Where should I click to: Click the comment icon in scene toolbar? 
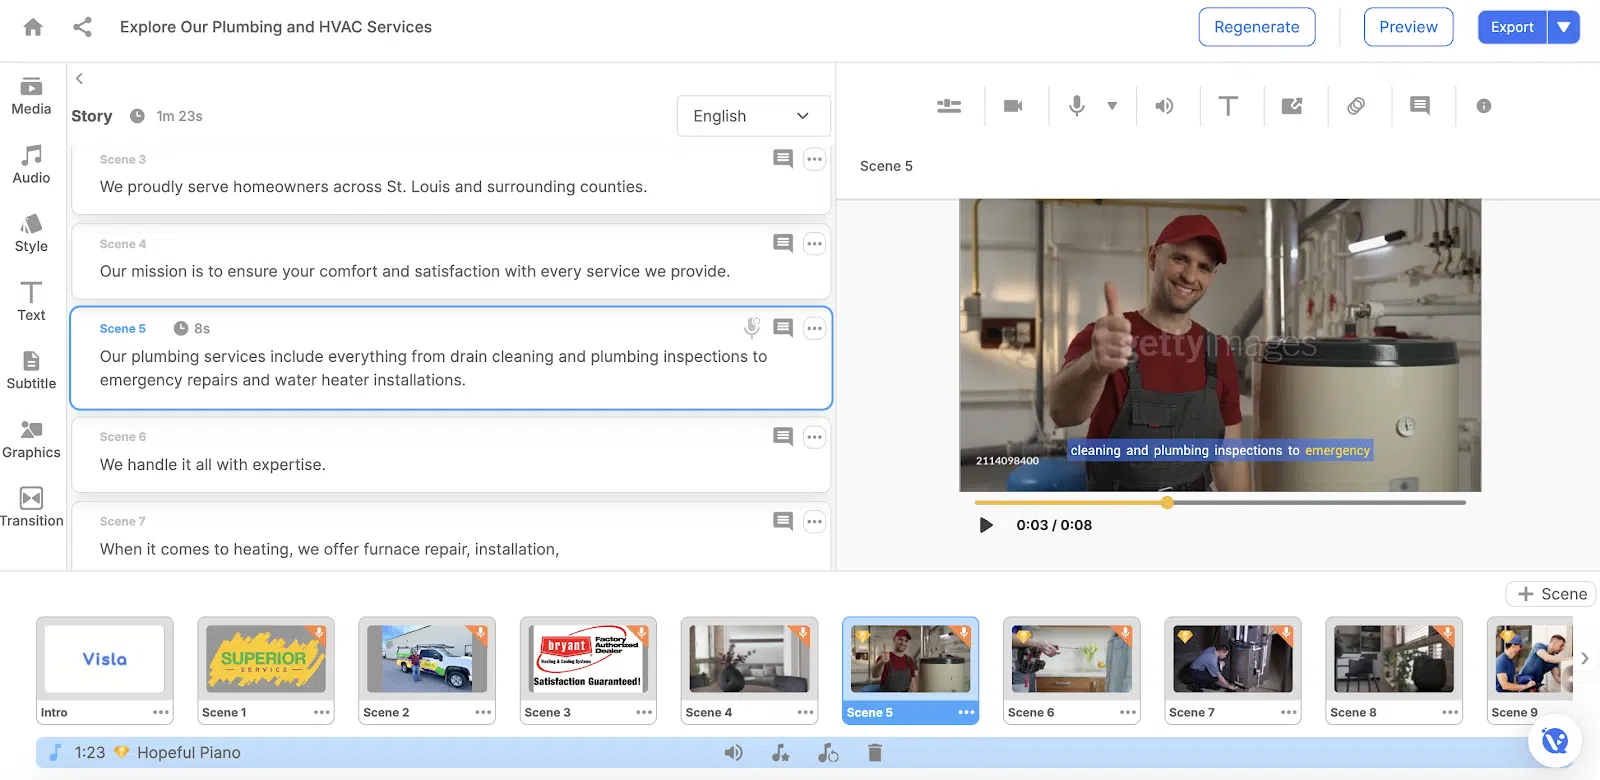(x=1420, y=106)
